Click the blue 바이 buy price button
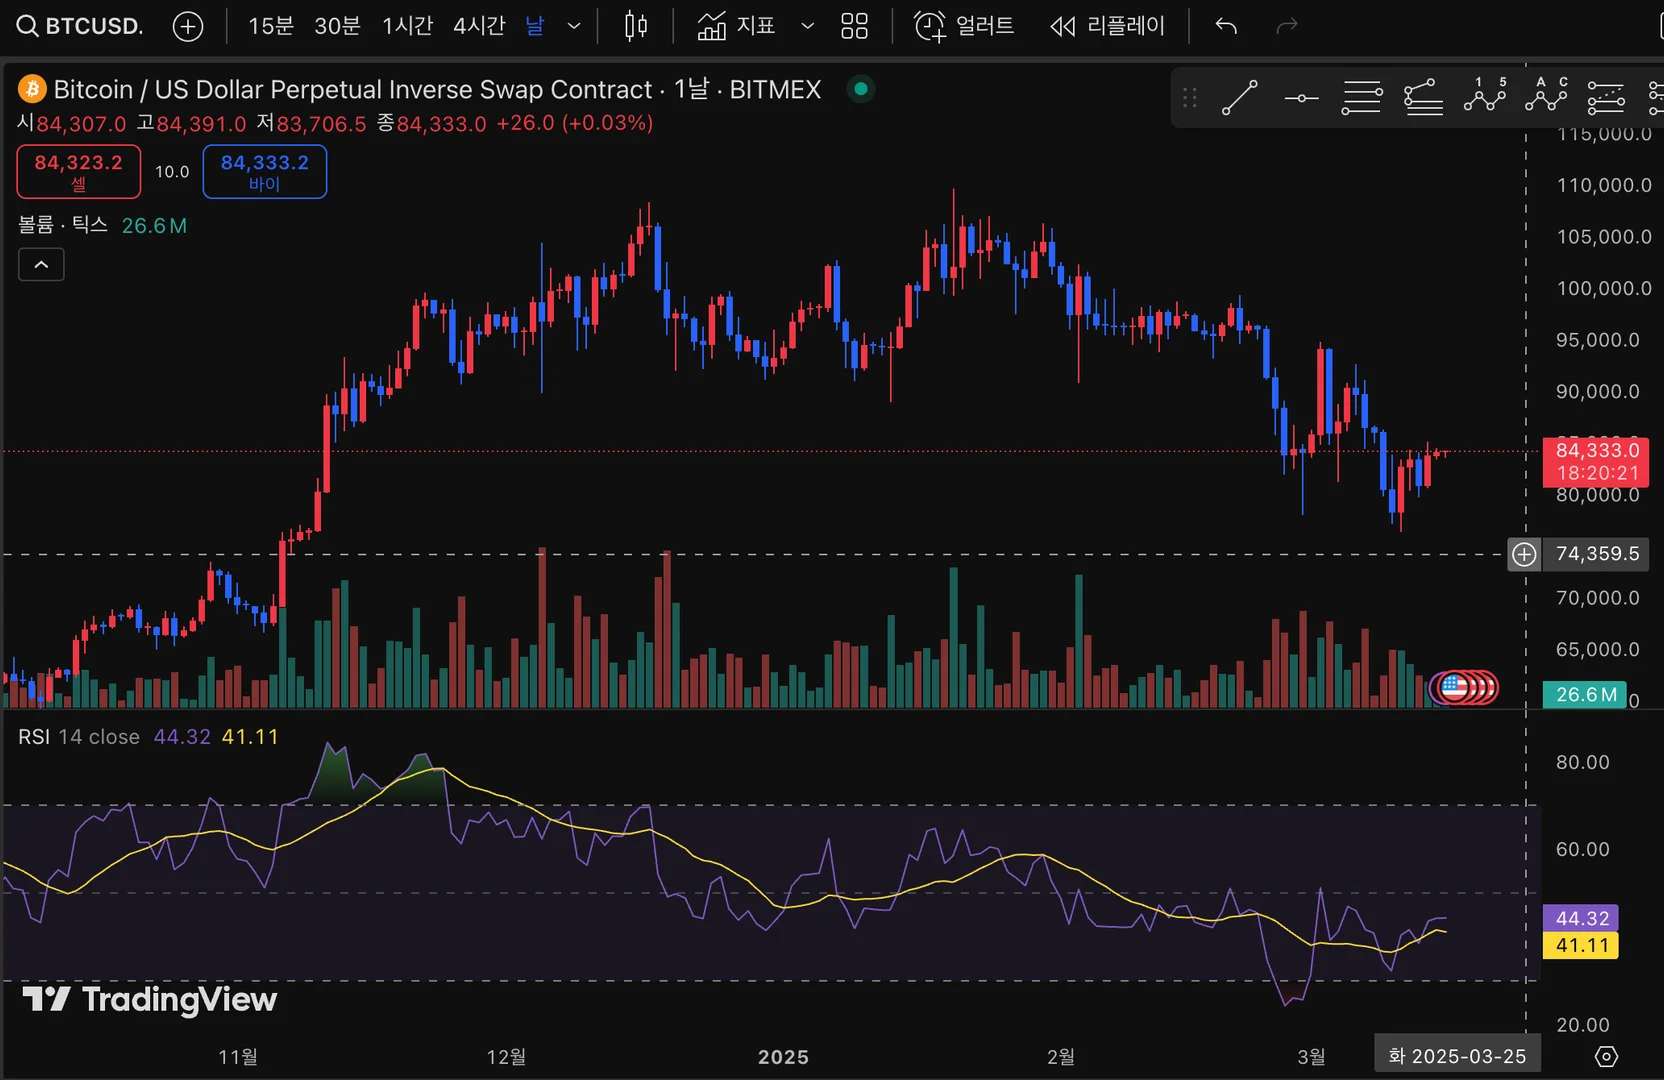 pos(264,171)
